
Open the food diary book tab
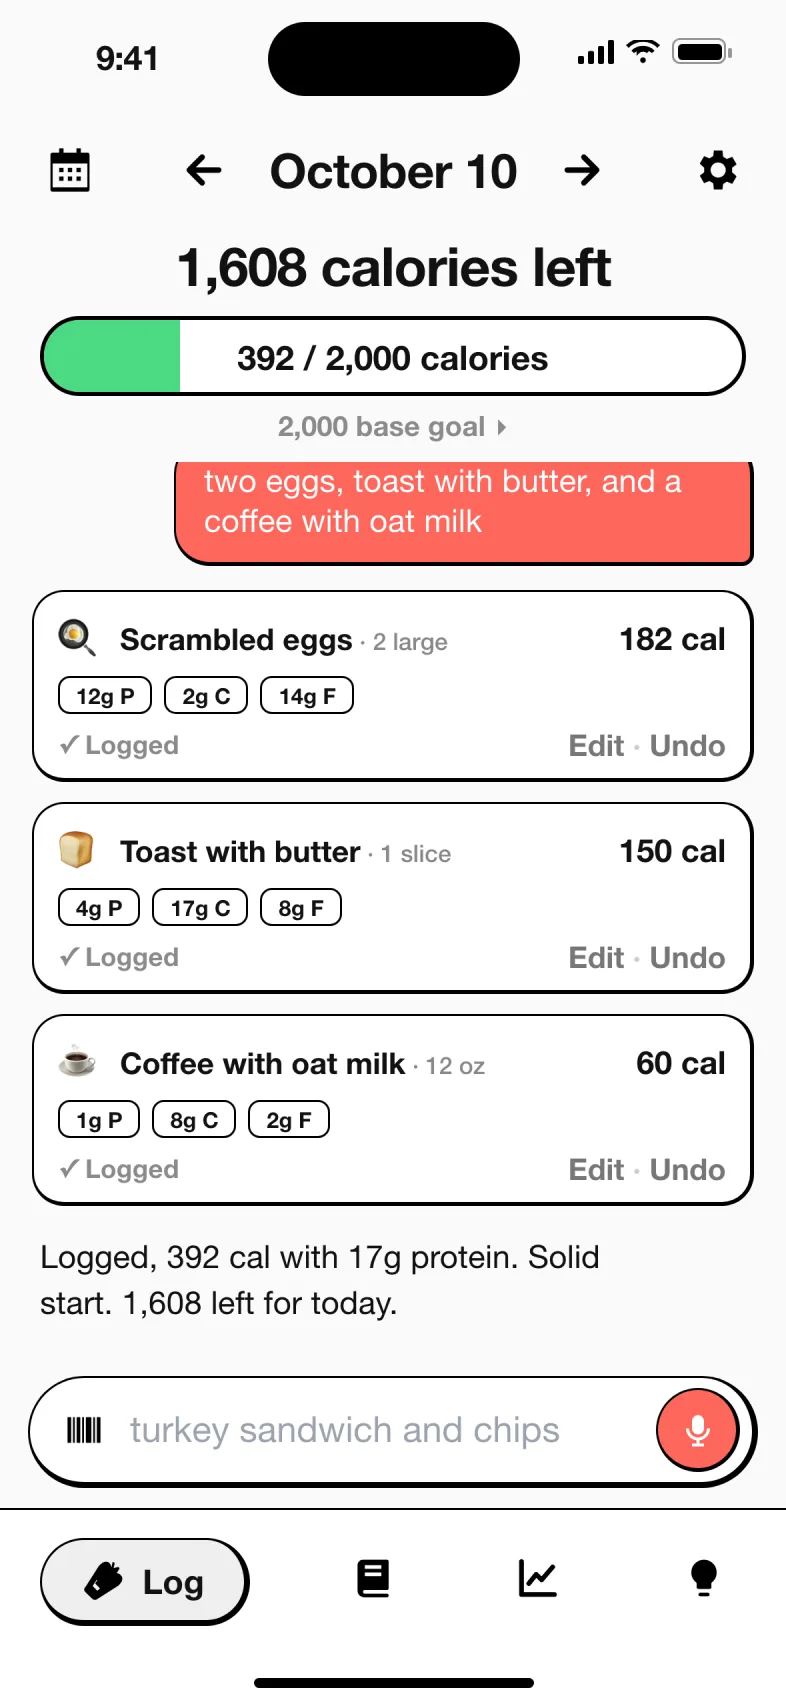point(373,1579)
